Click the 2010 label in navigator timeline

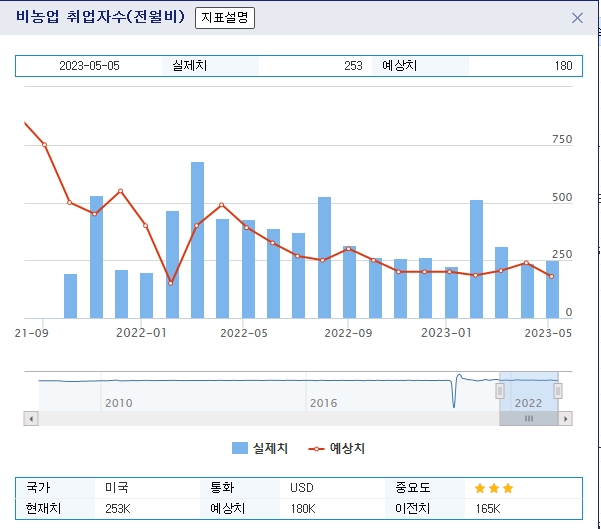pyautogui.click(x=119, y=403)
